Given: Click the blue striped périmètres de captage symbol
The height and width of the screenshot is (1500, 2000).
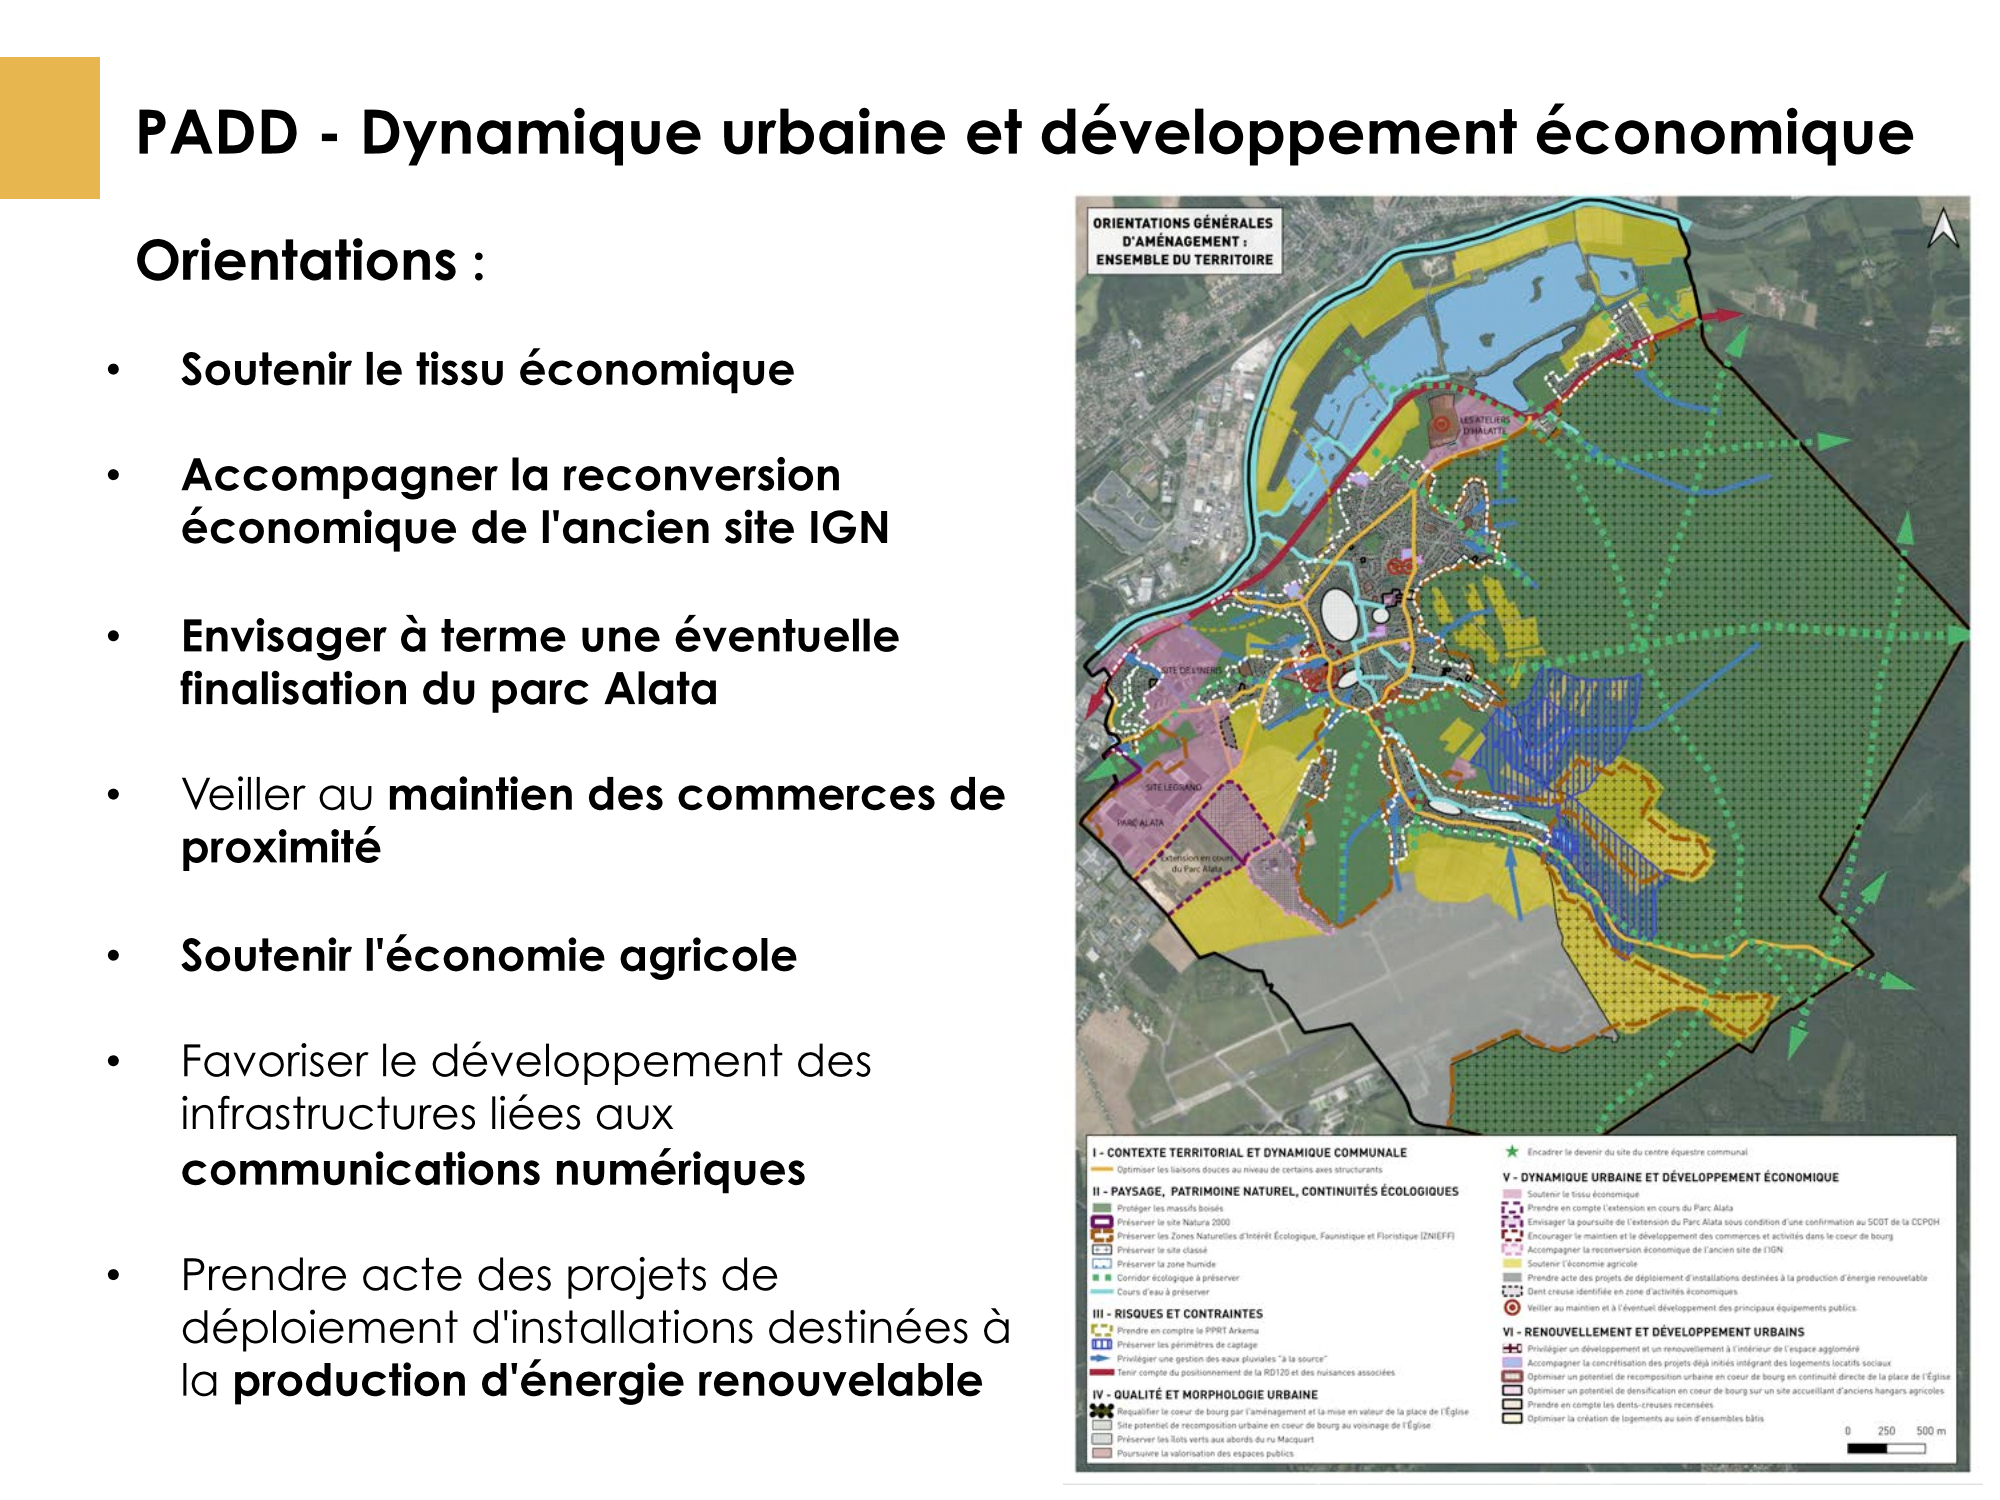Looking at the screenshot, I should pos(1102,1344).
